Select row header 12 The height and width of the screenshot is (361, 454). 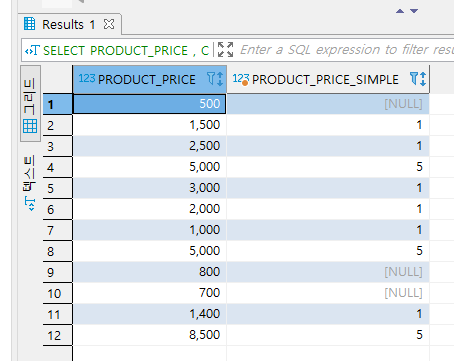pyautogui.click(x=58, y=335)
